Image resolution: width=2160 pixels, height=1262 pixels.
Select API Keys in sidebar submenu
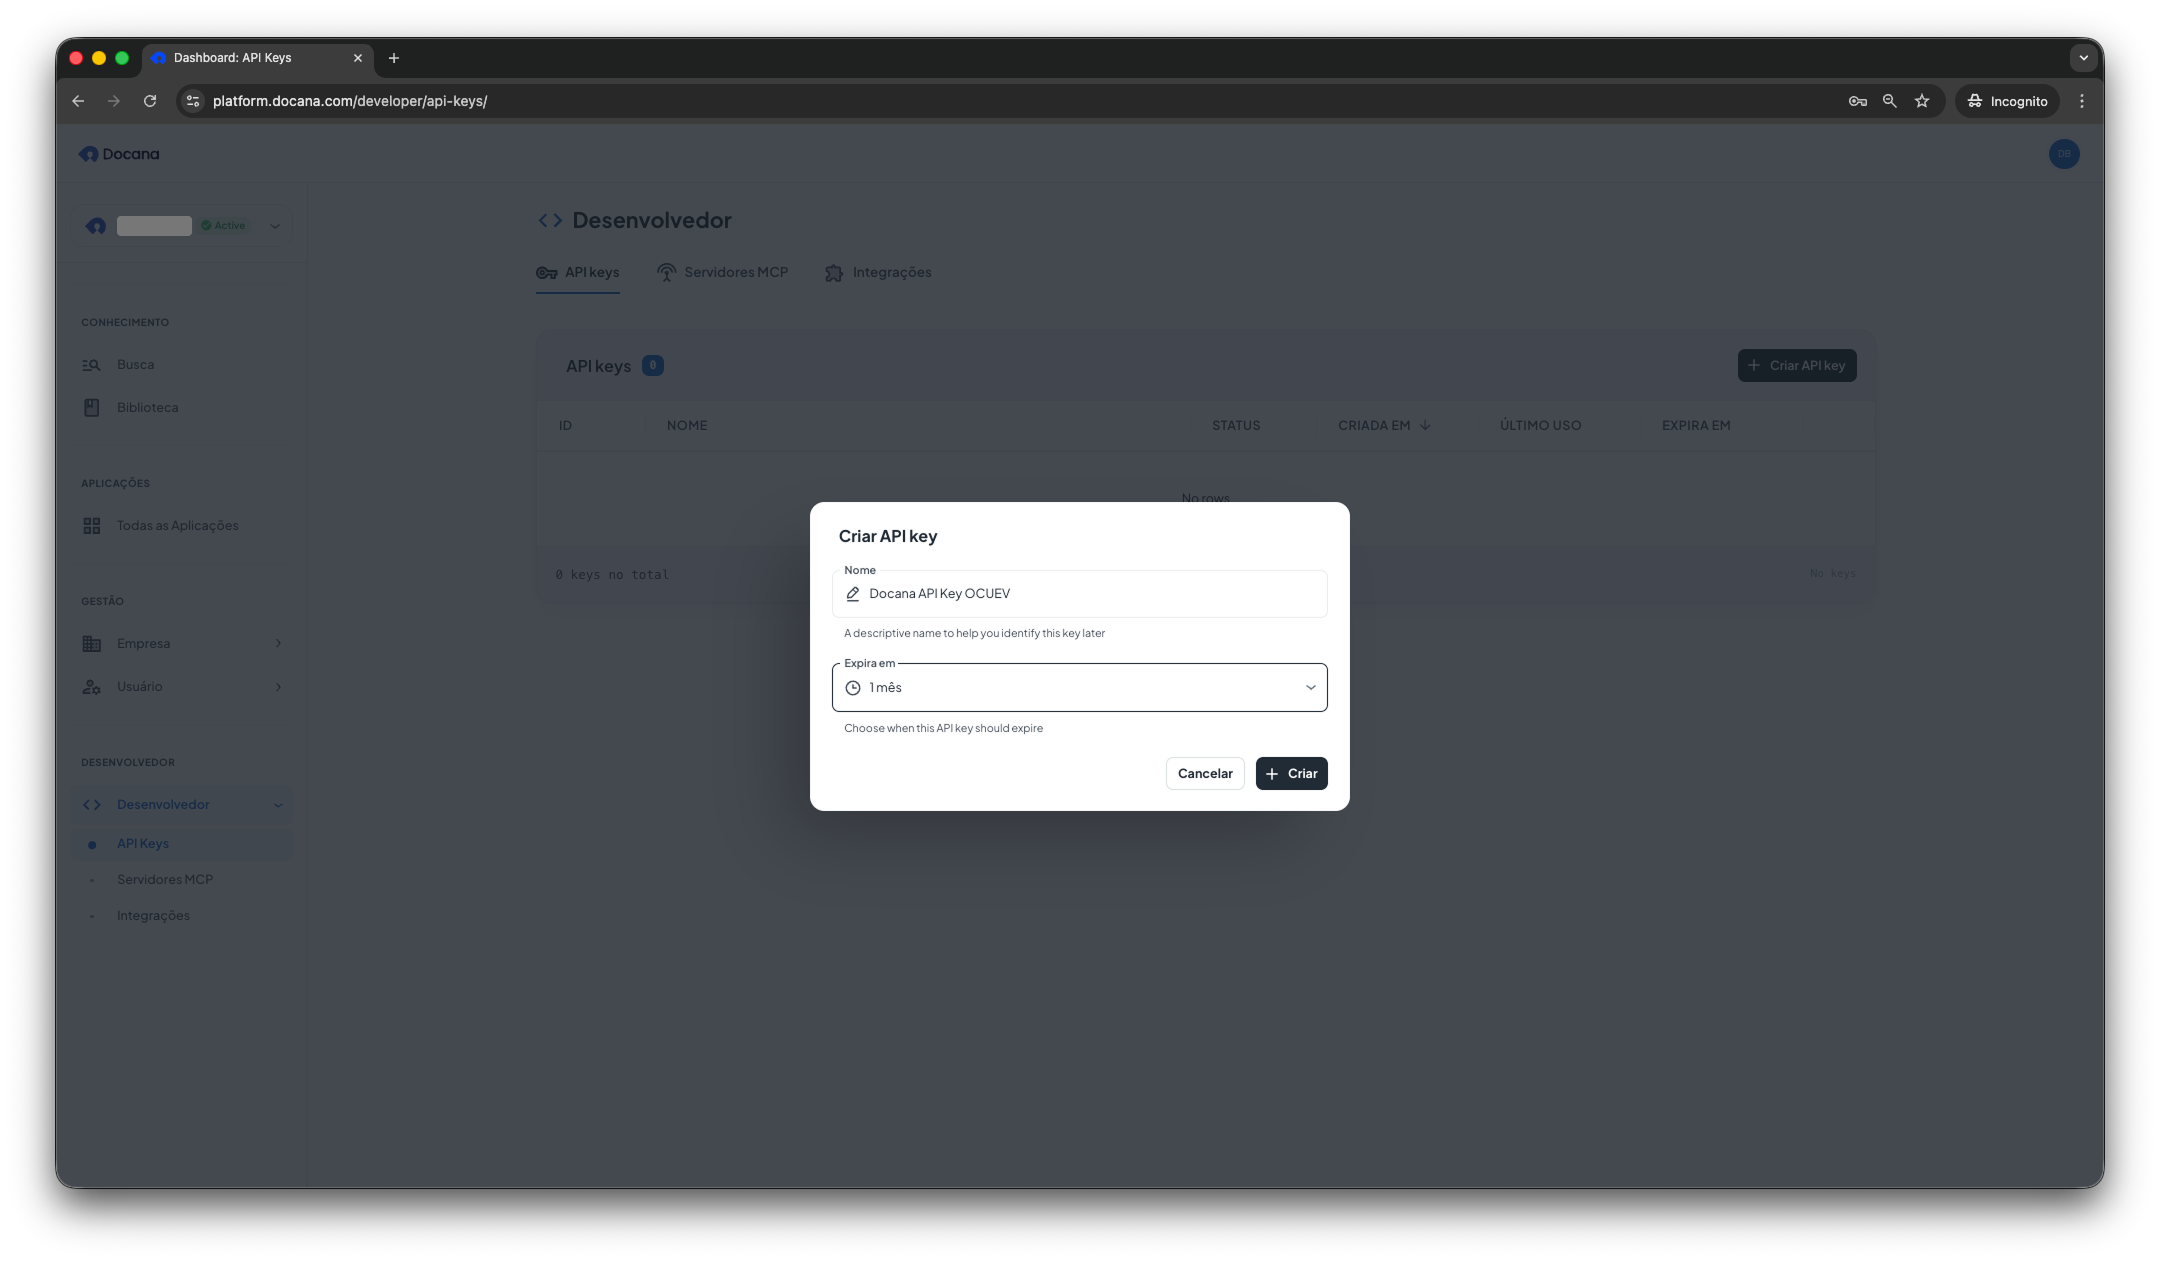tap(182, 844)
